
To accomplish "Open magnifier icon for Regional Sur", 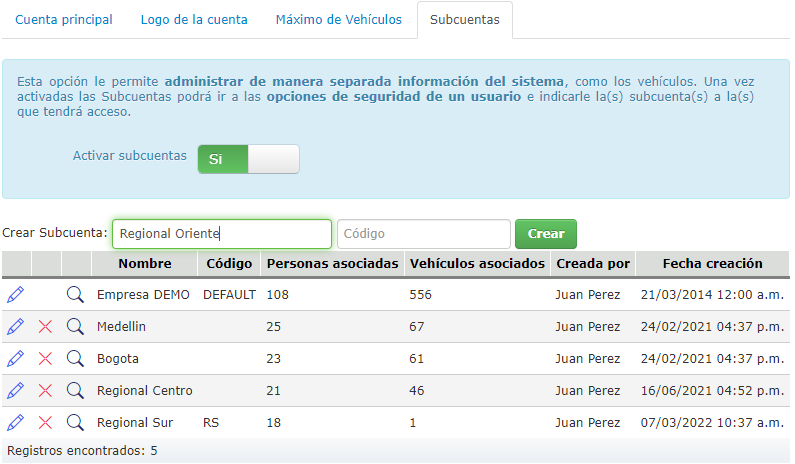I will pos(75,422).
